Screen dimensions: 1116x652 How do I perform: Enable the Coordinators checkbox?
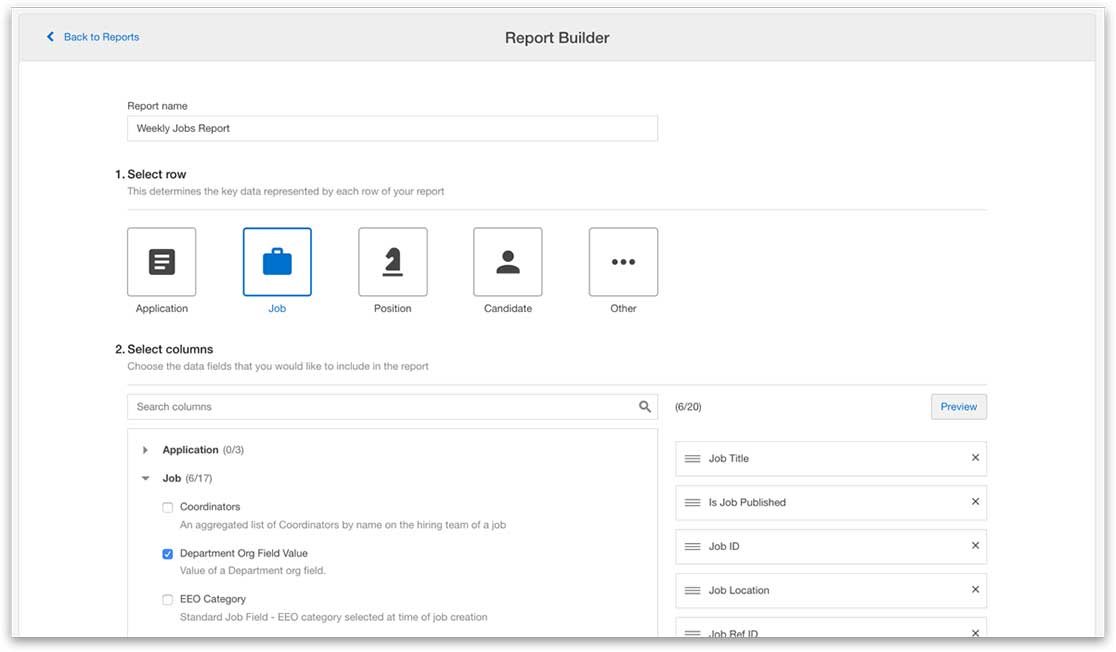click(x=168, y=508)
